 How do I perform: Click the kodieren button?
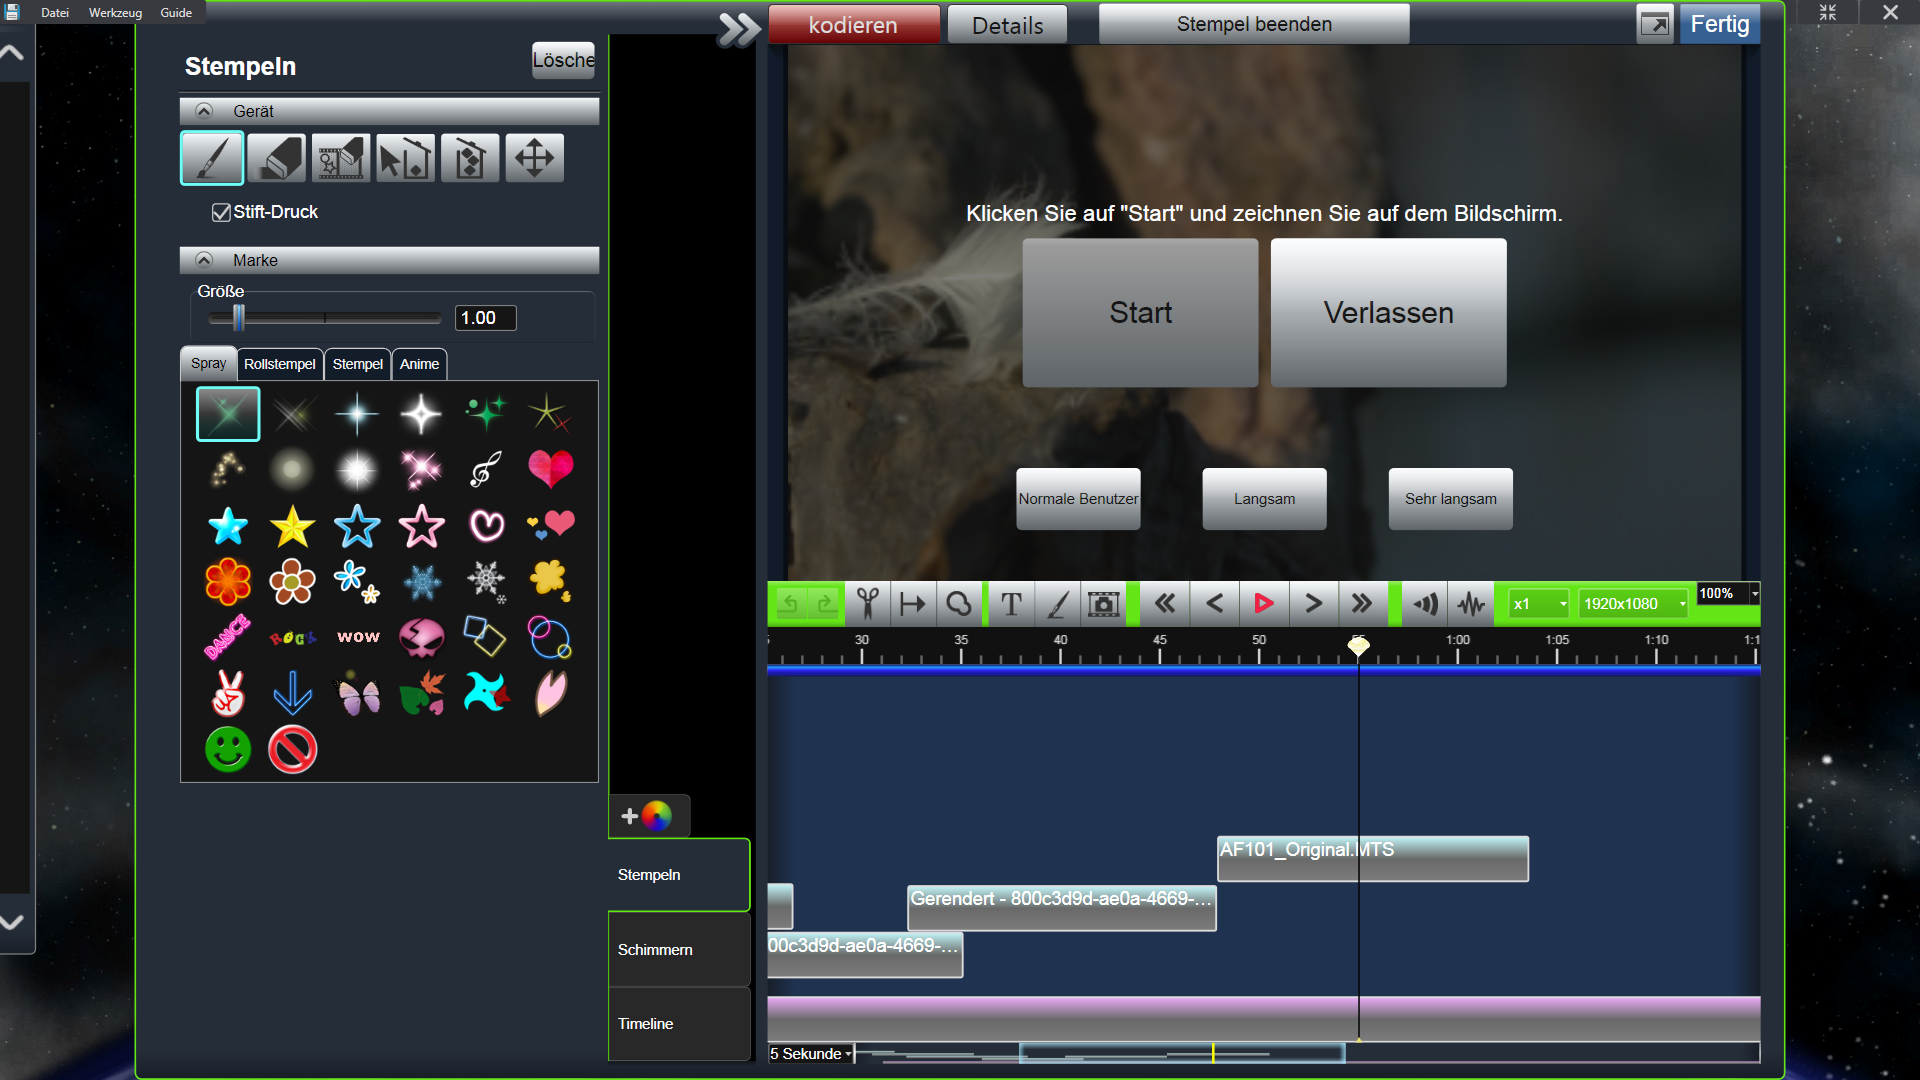[x=854, y=25]
